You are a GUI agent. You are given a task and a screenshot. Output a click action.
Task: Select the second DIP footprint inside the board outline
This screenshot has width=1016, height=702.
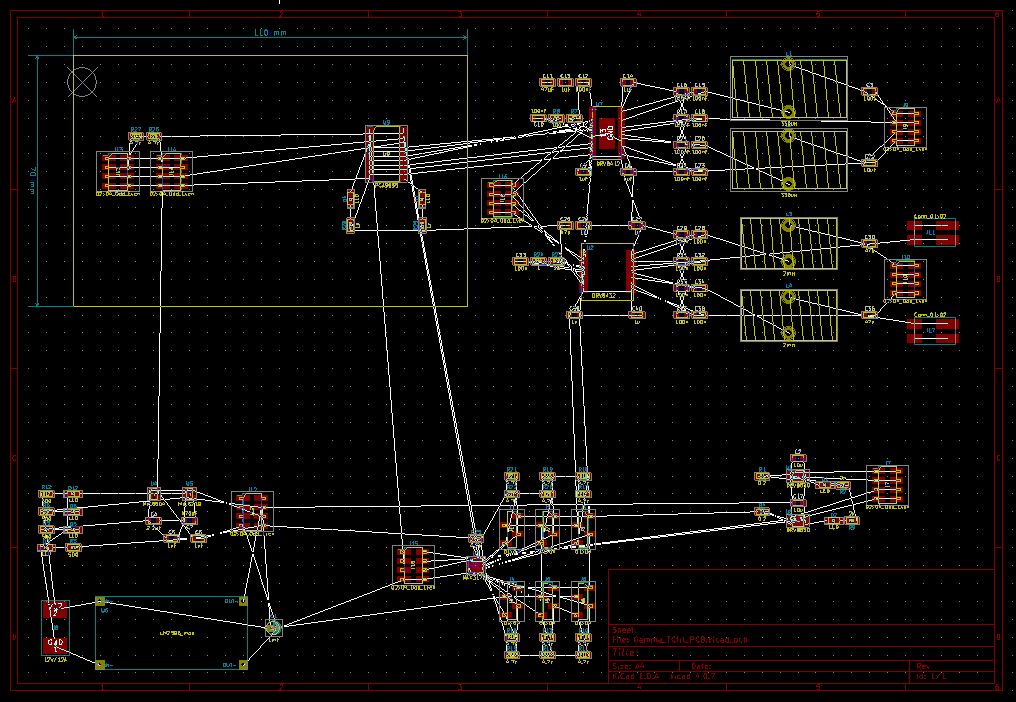point(171,173)
